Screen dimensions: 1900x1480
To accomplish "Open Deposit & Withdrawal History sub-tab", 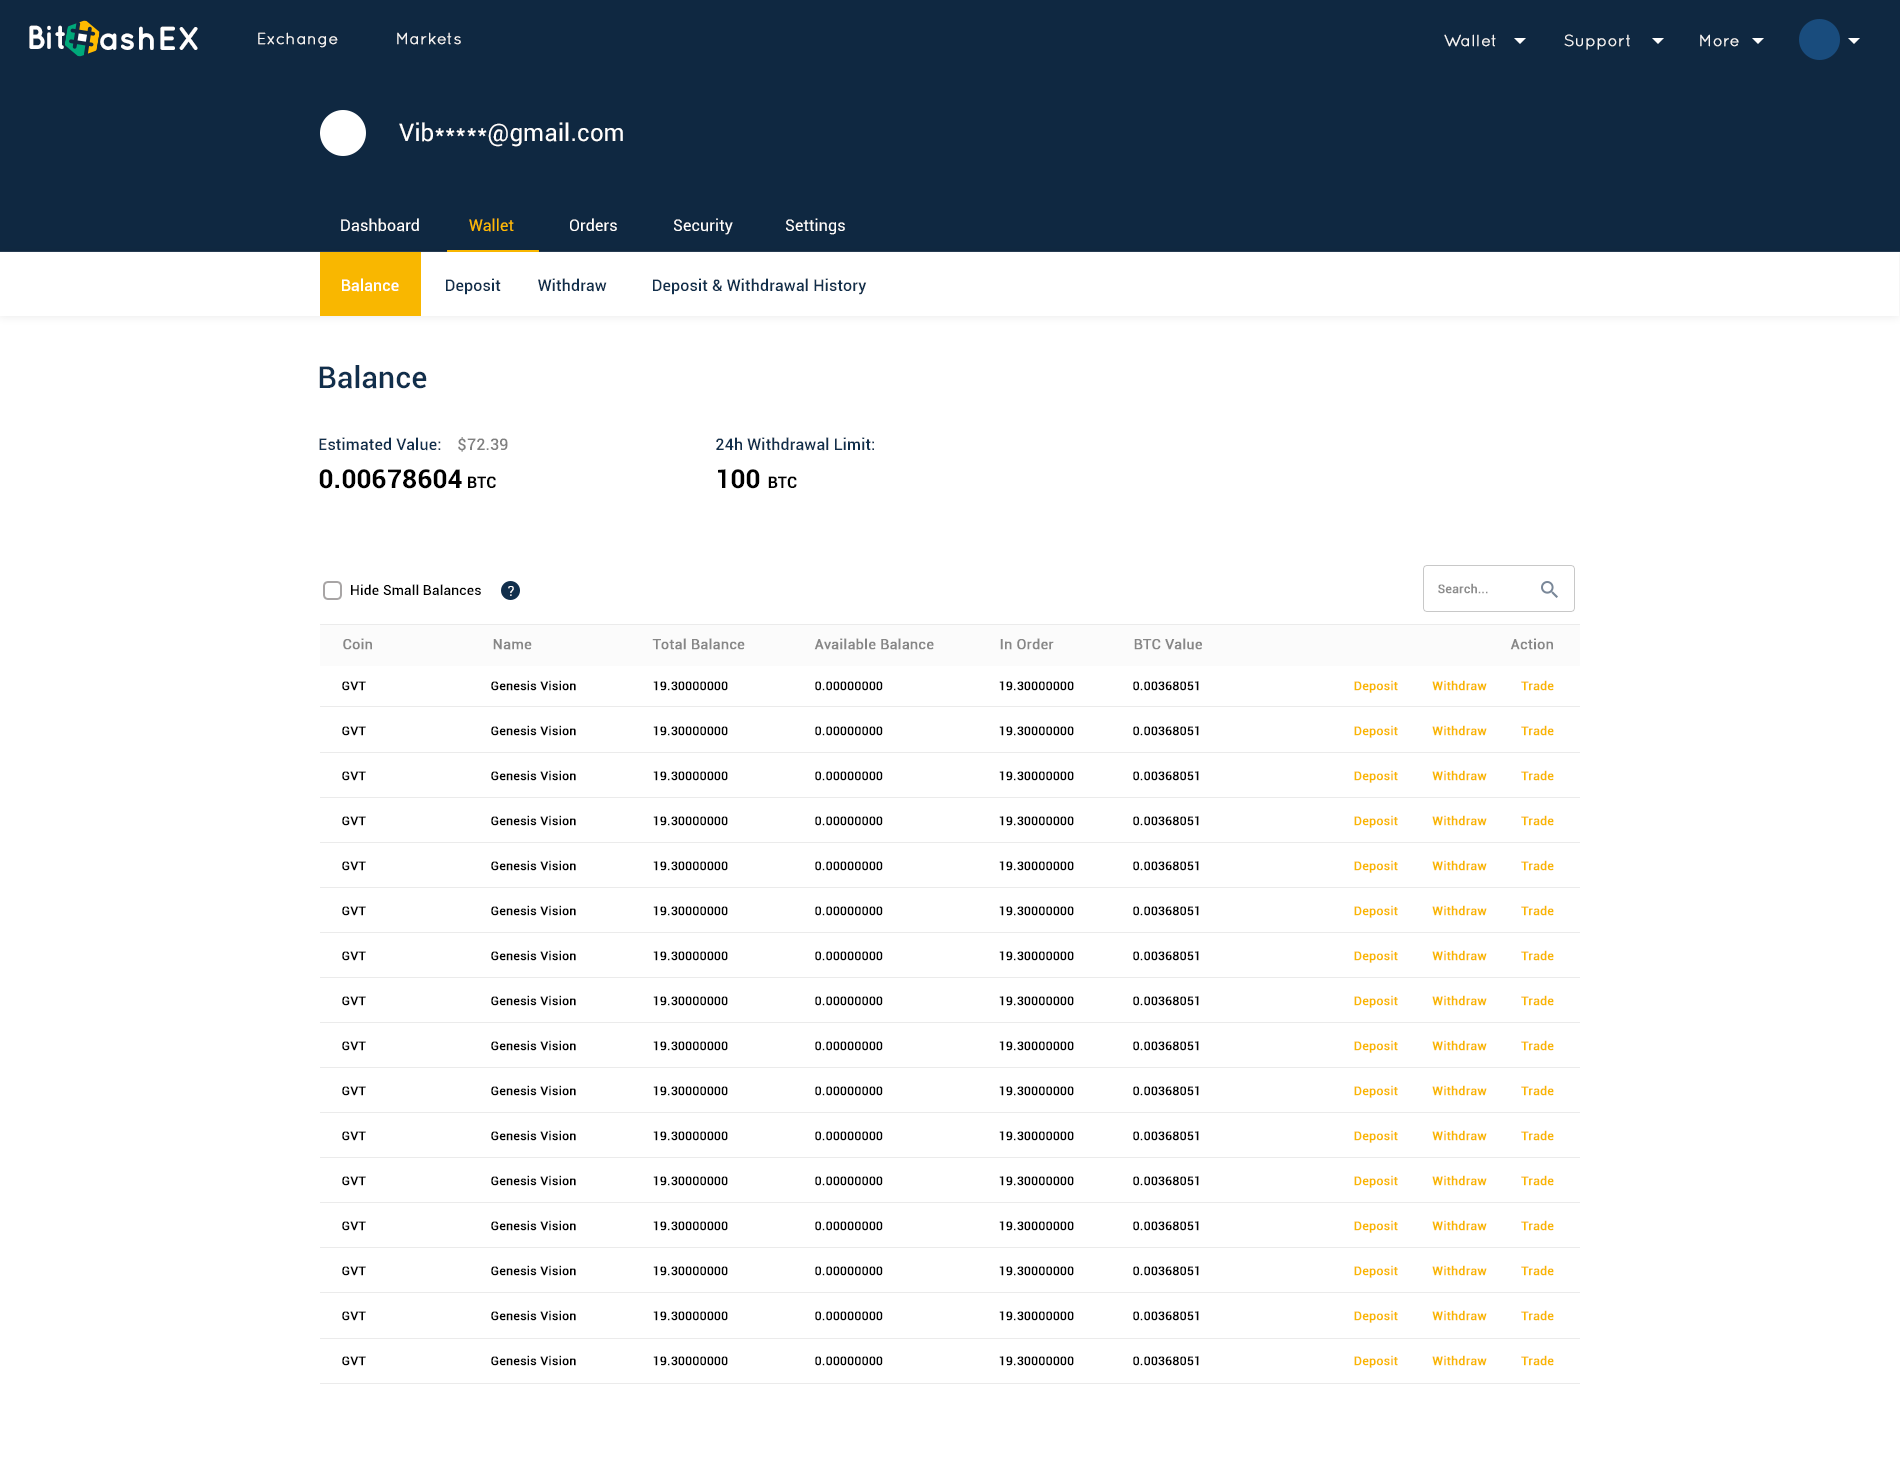I will pos(758,286).
